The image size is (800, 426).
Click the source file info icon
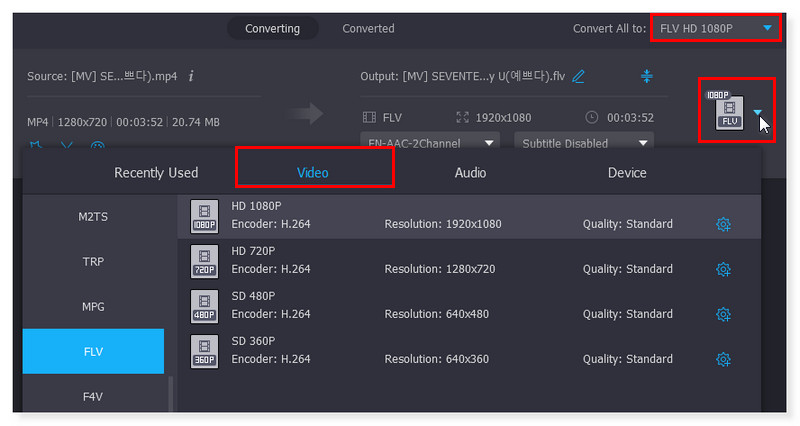pyautogui.click(x=191, y=76)
